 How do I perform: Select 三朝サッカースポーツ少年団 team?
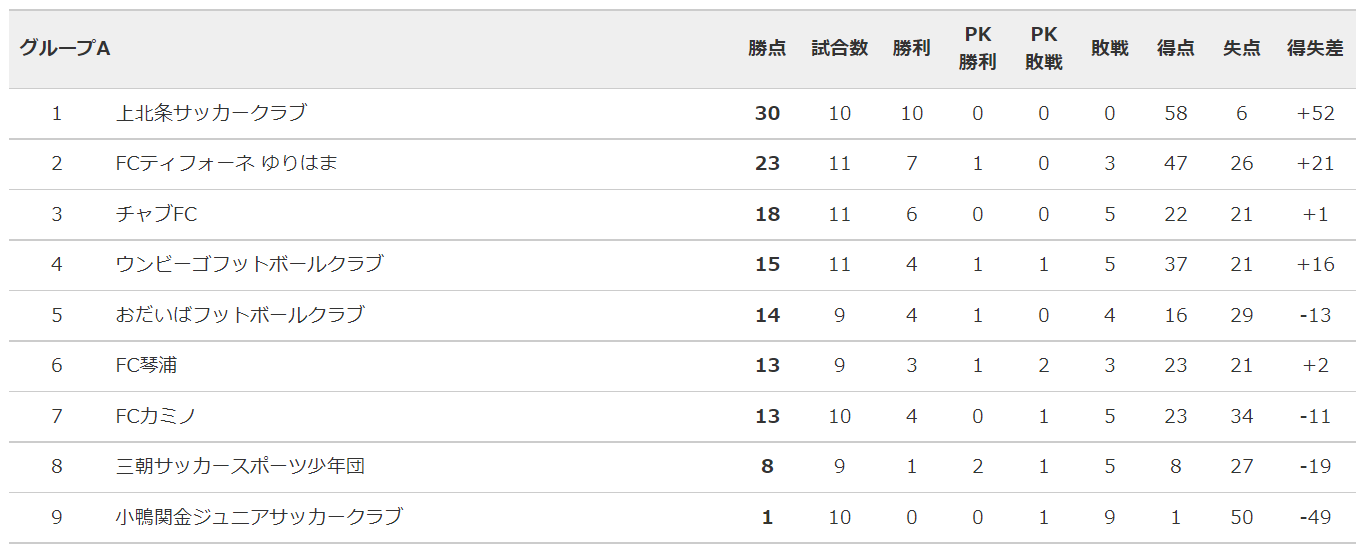(241, 466)
